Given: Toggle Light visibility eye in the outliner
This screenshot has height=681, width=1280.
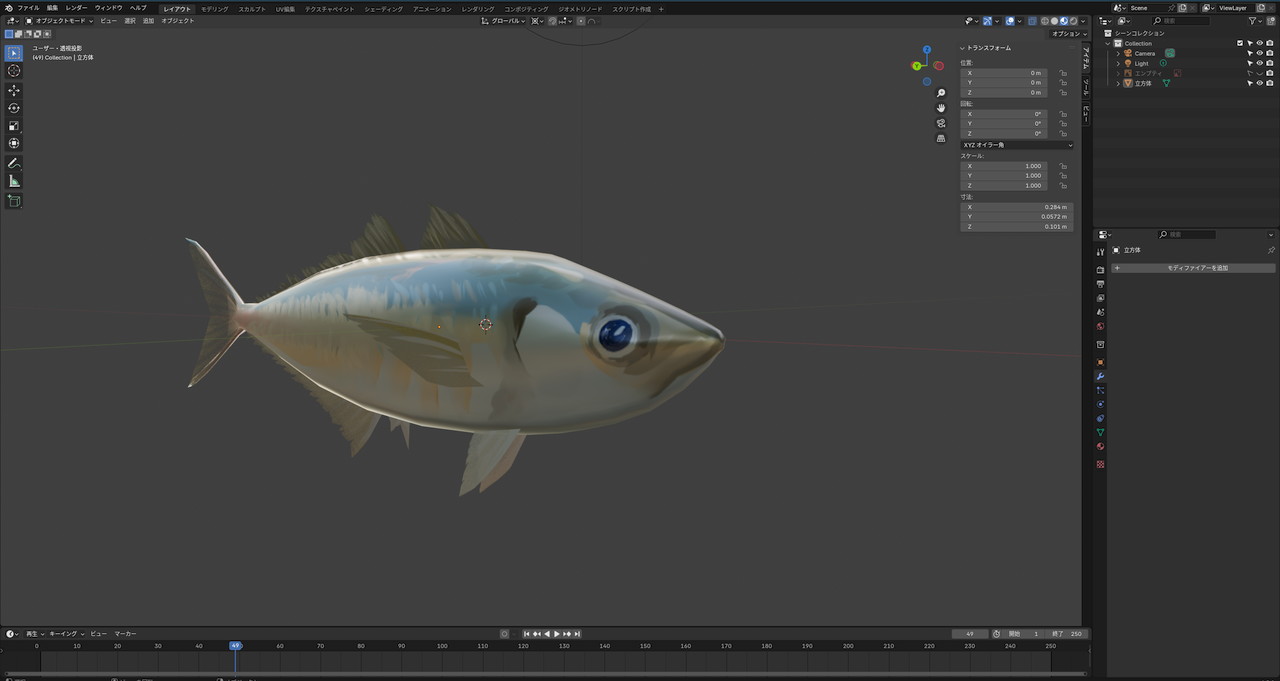Looking at the screenshot, I should point(1259,63).
